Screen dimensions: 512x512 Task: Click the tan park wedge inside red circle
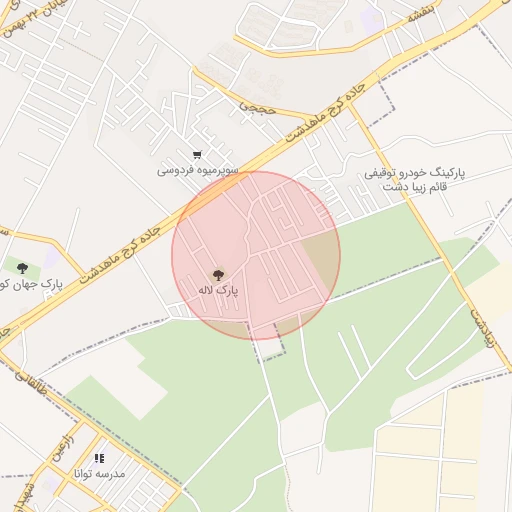tap(323, 258)
